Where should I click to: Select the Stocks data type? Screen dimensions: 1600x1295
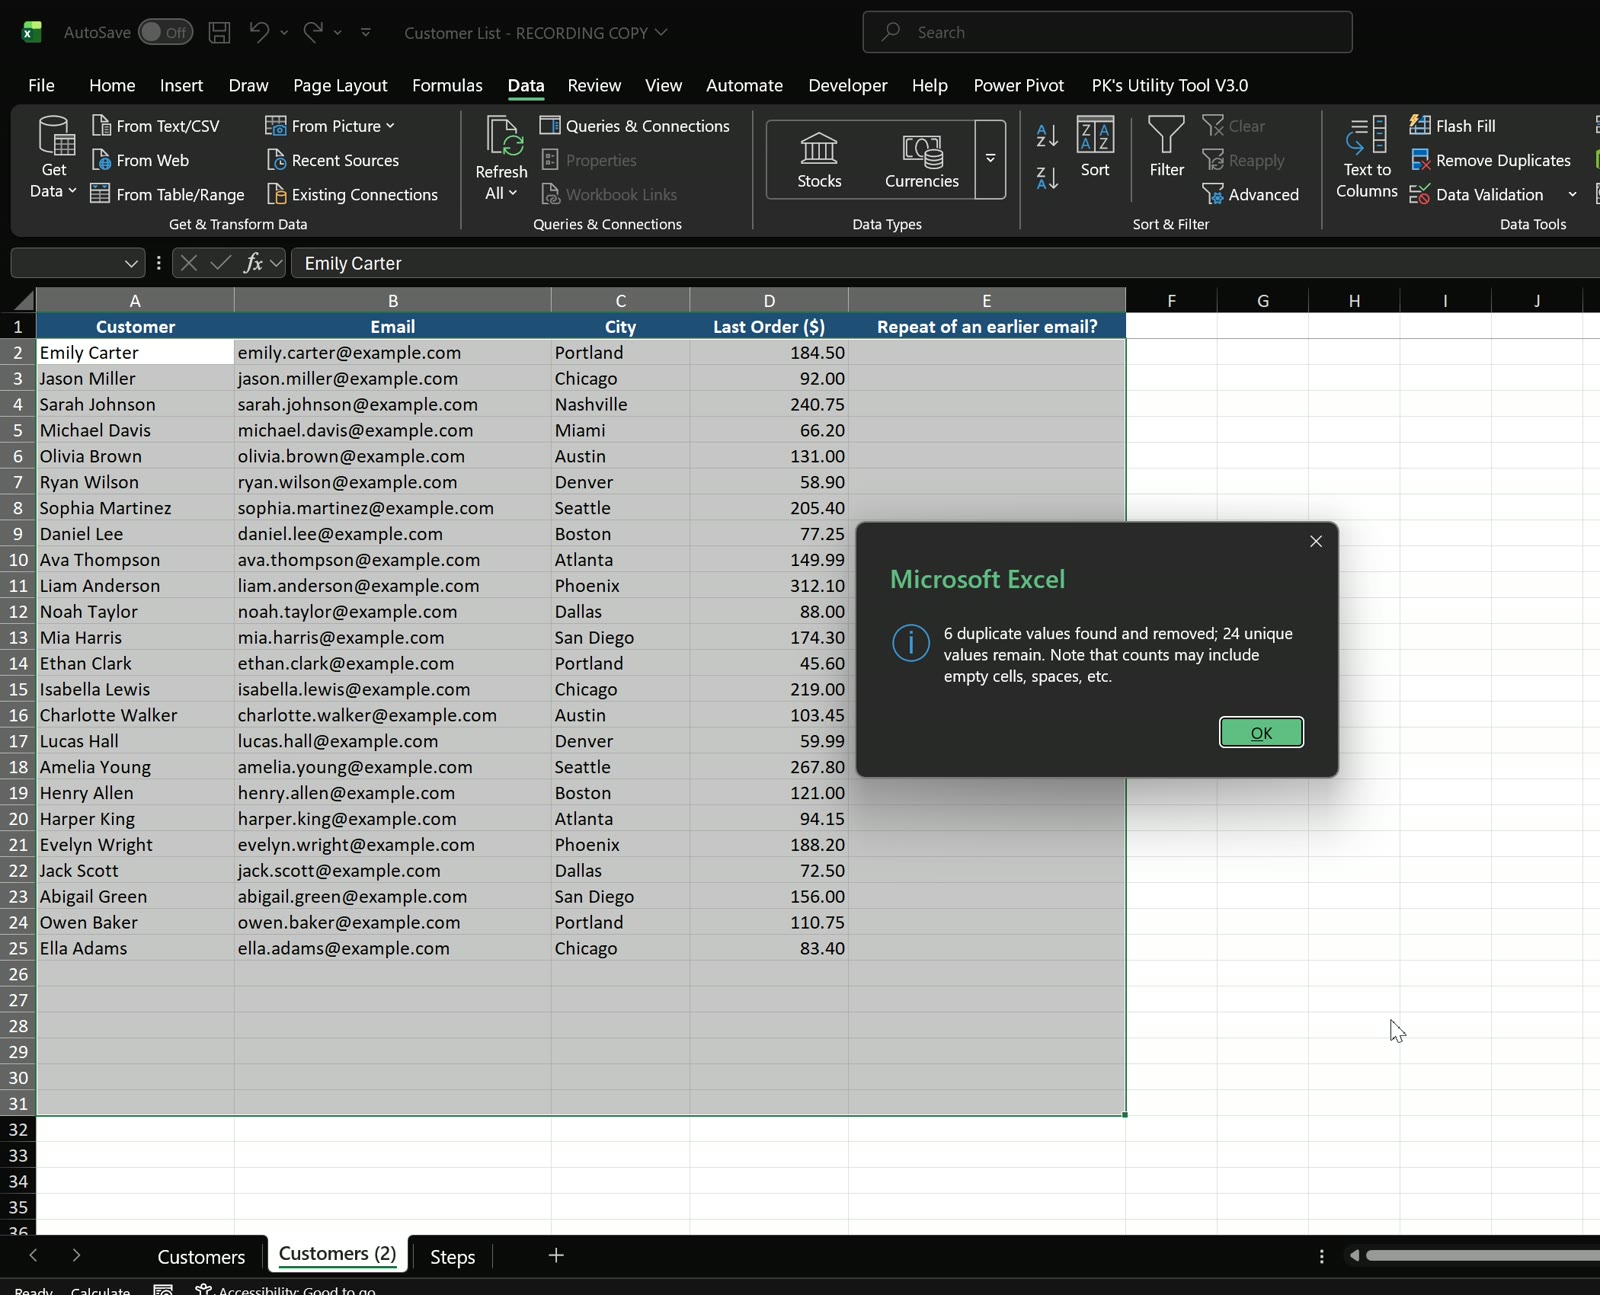click(819, 160)
